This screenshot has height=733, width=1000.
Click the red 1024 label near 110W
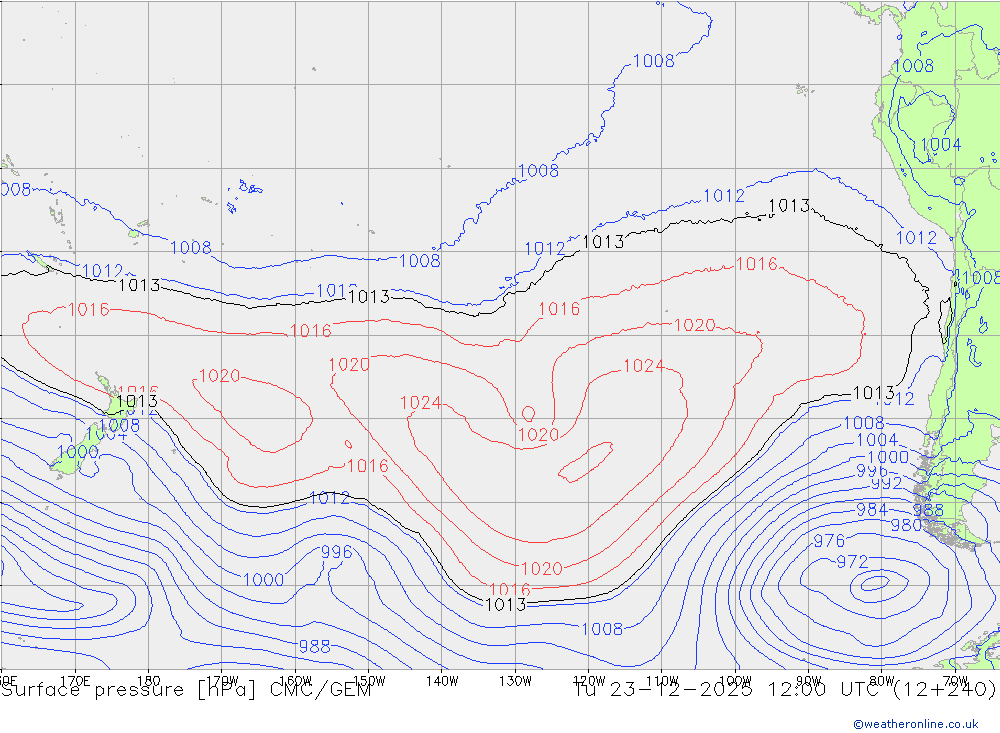pyautogui.click(x=643, y=366)
